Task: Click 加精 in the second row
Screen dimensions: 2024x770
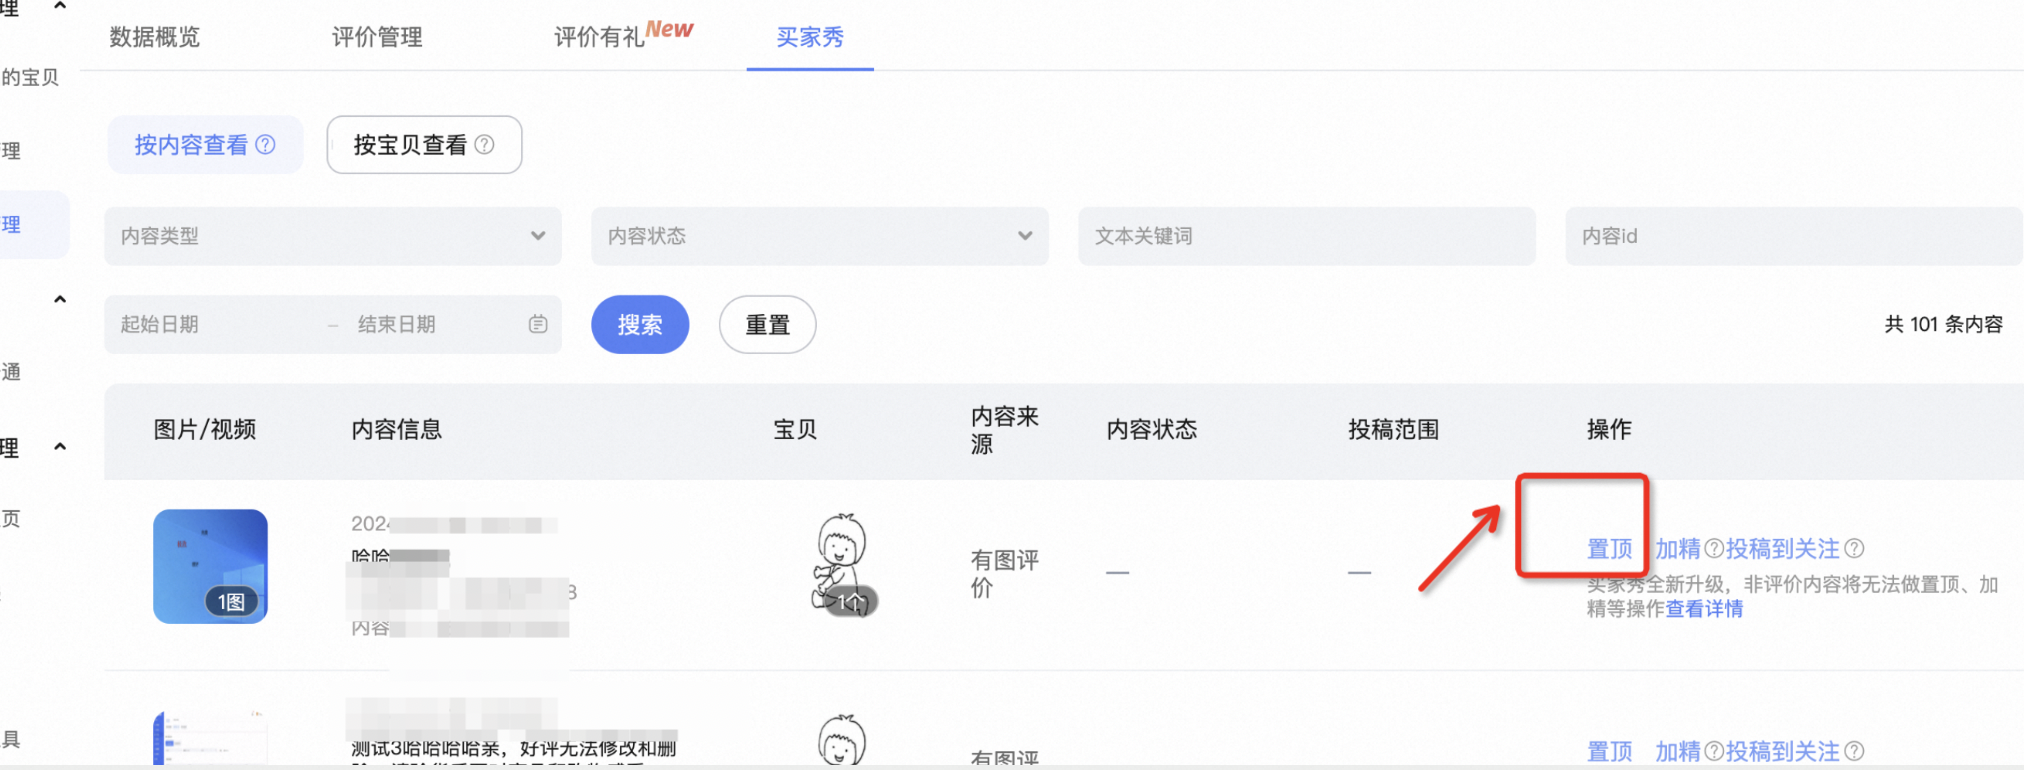Action: [x=1678, y=751]
